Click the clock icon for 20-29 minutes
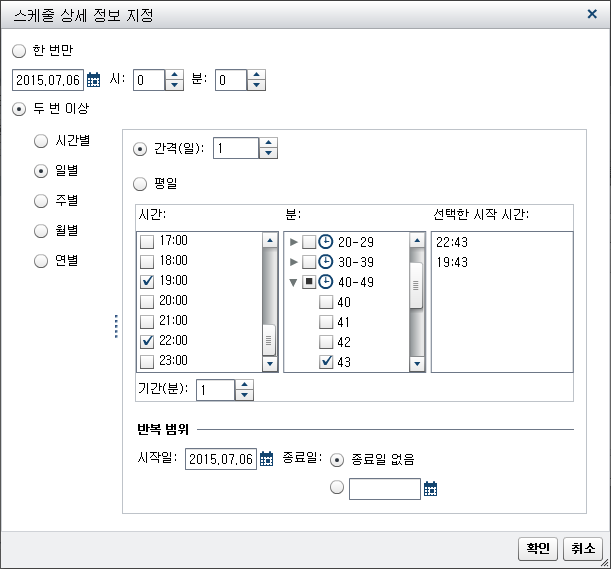This screenshot has width=611, height=569. (x=326, y=242)
